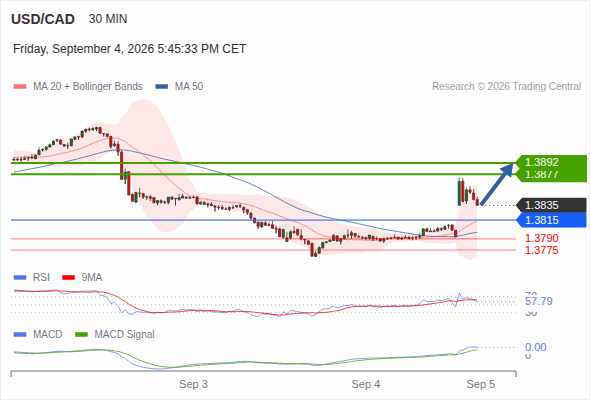
Task: Click the 9MA red legend swatch
Action: point(68,278)
